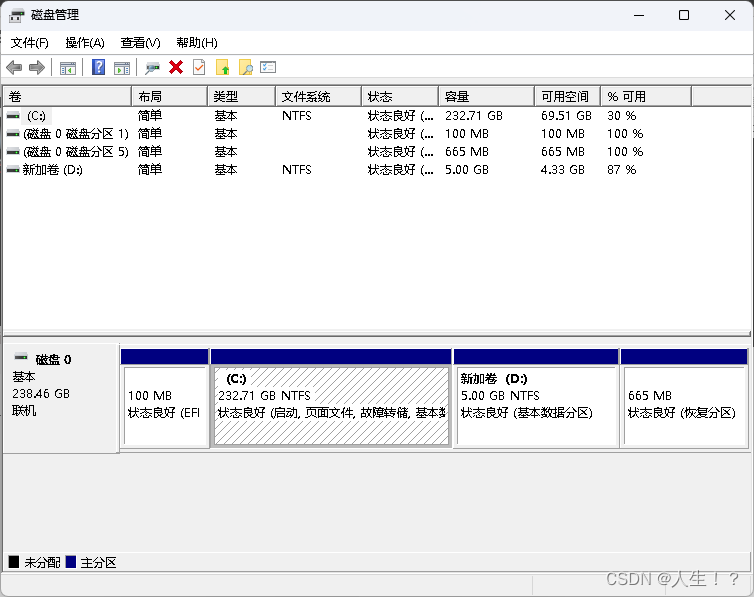The image size is (754, 597).
Task: Select the 新加卷 (D:) 5.00 GB partition block
Action: (536, 406)
